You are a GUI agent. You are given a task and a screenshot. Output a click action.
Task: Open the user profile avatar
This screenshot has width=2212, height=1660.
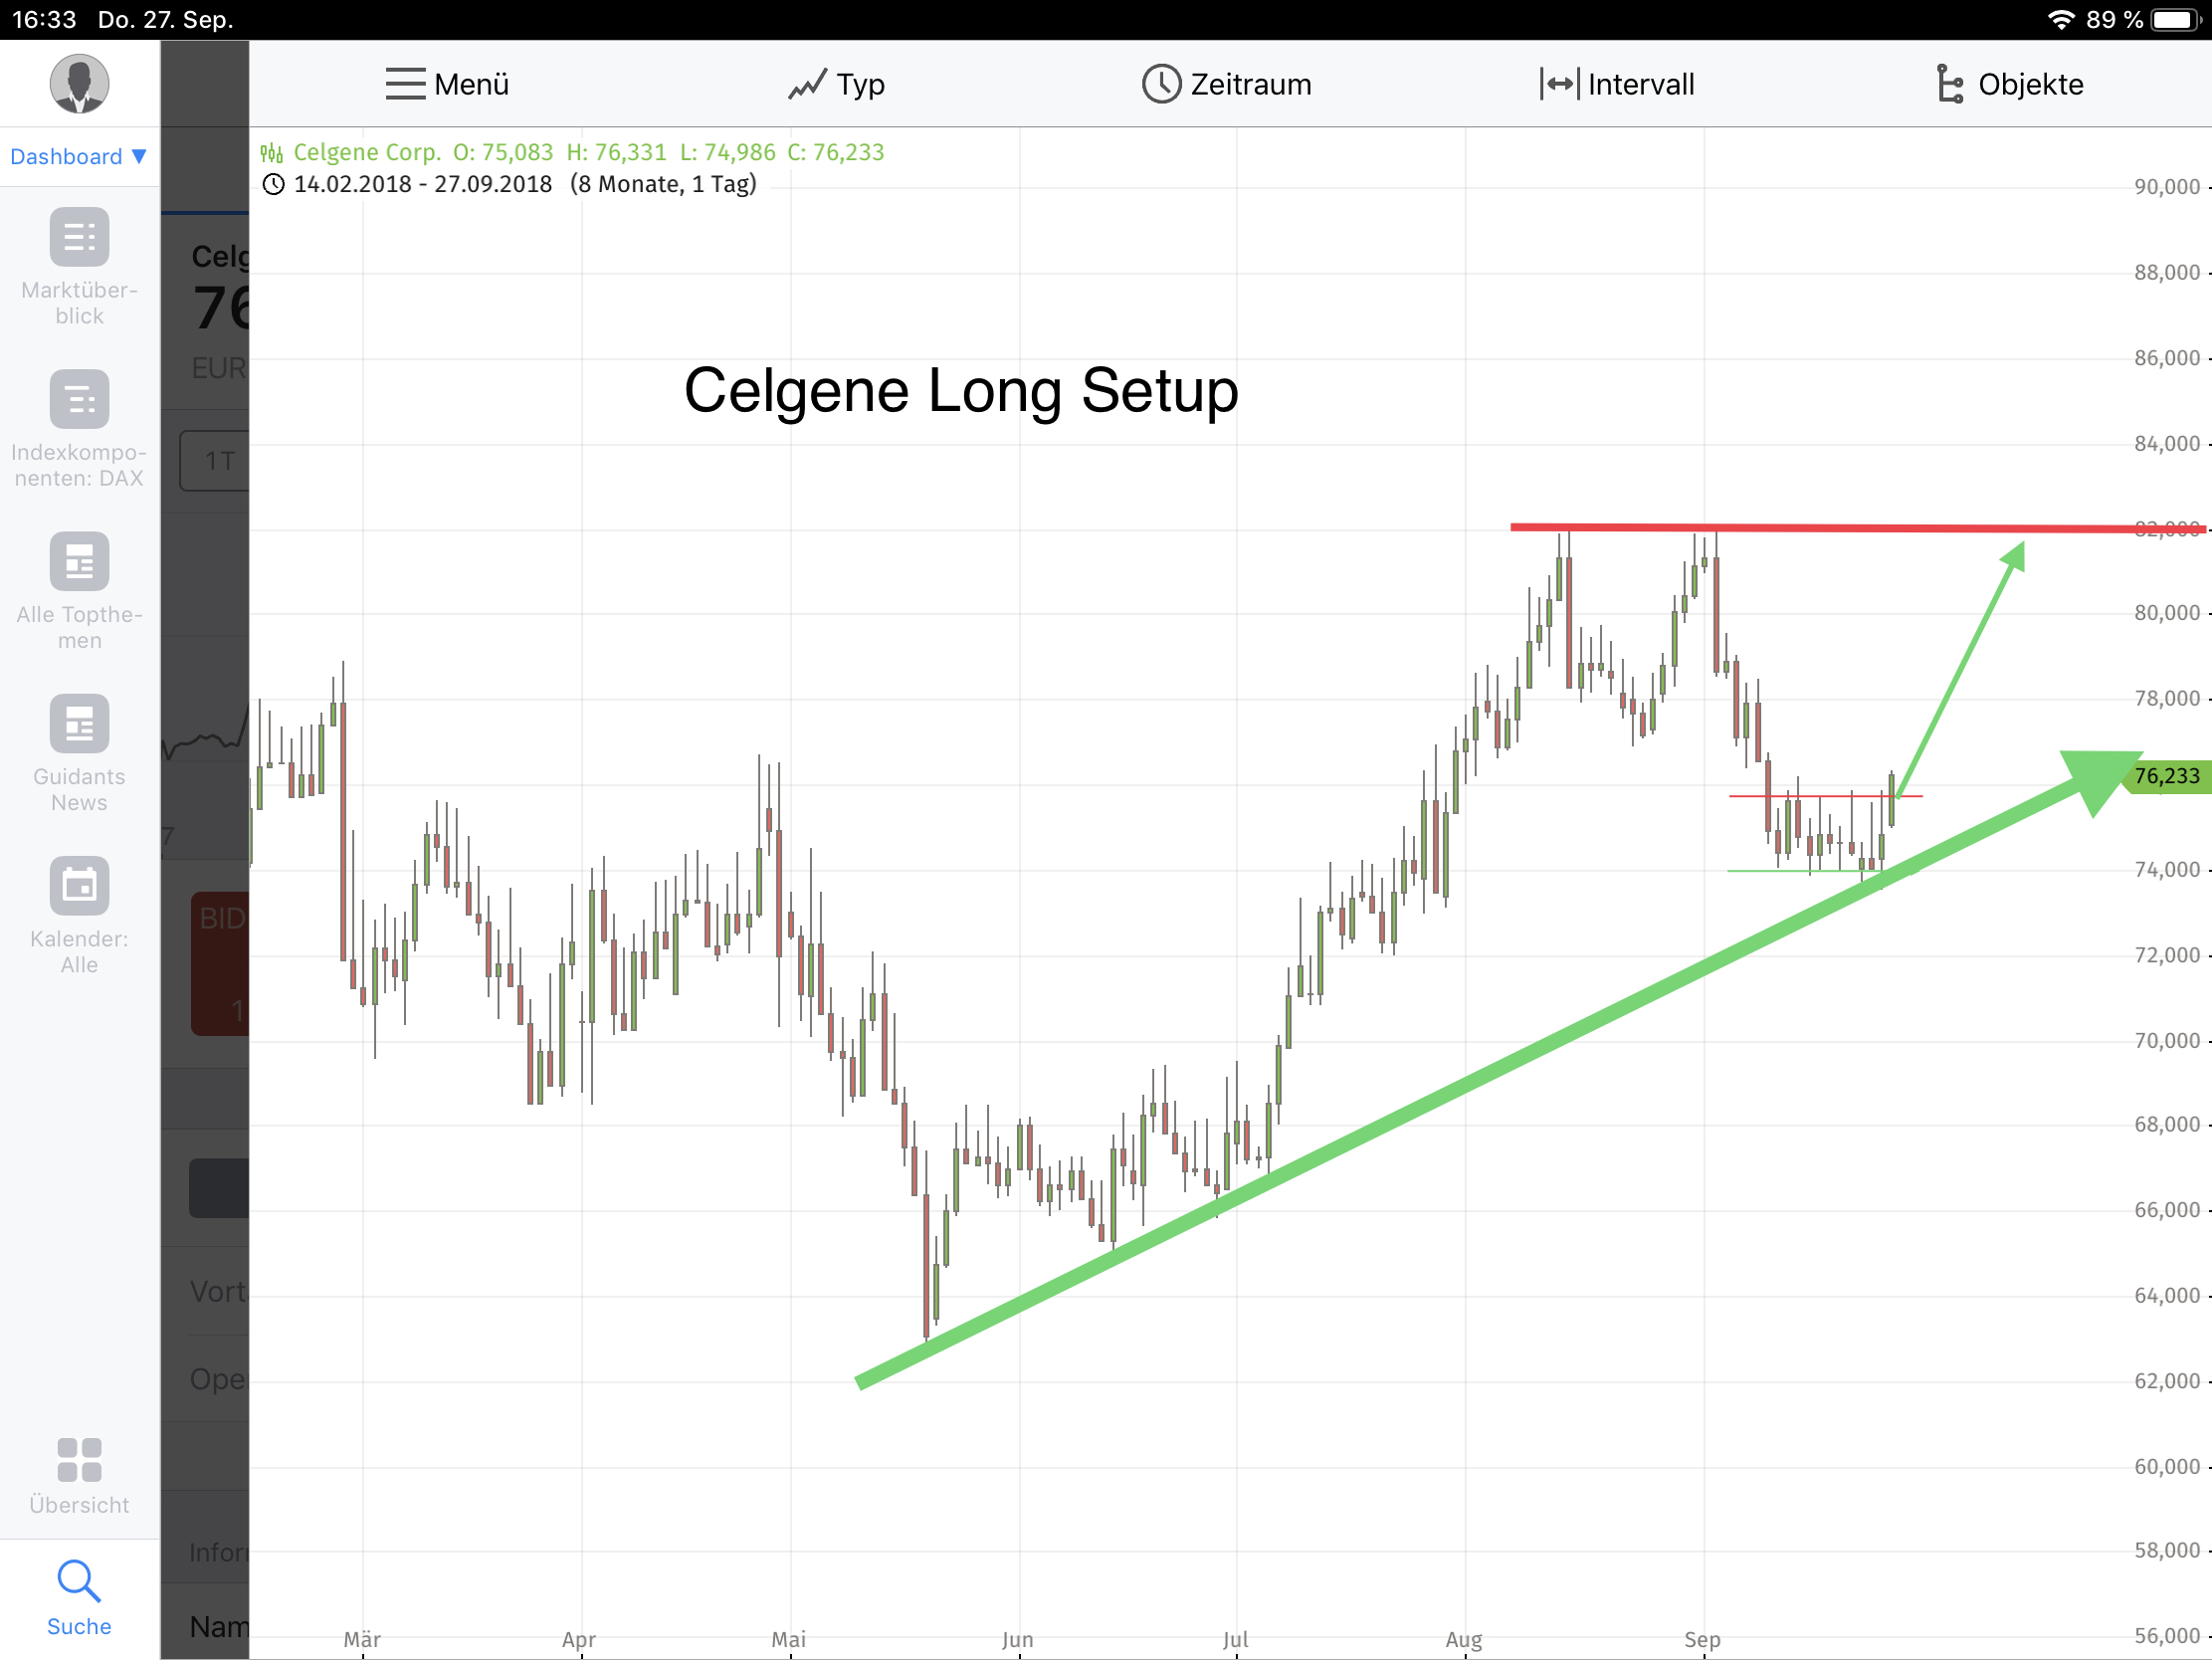click(x=79, y=83)
